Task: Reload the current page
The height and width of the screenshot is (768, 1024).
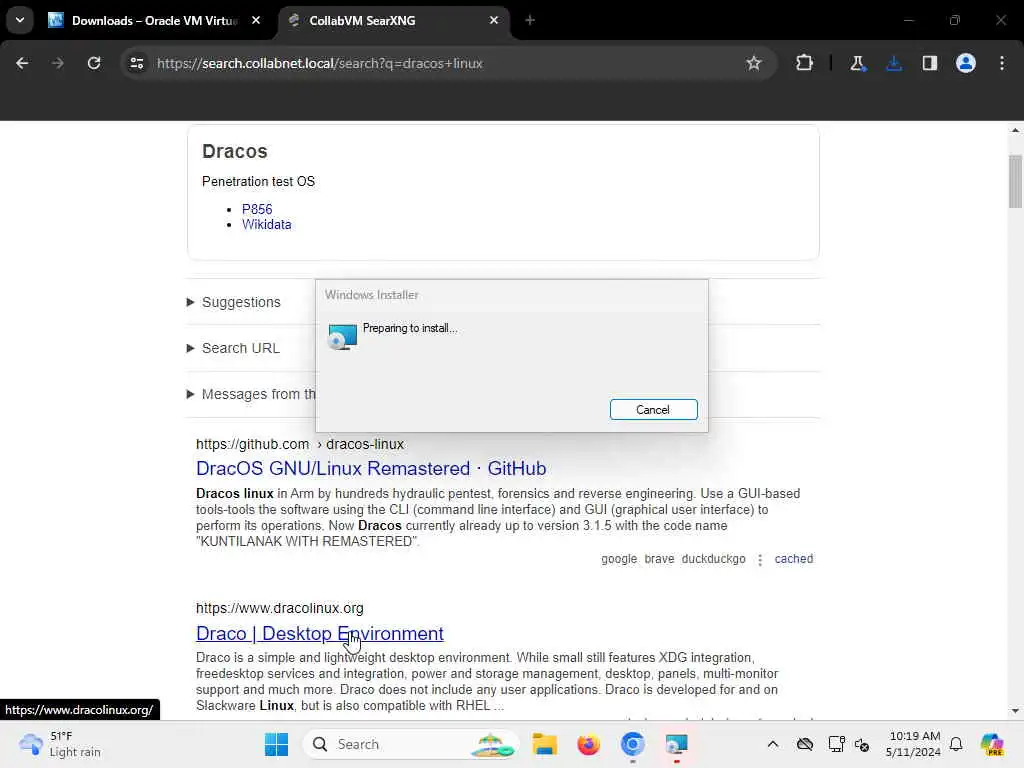Action: tap(94, 63)
